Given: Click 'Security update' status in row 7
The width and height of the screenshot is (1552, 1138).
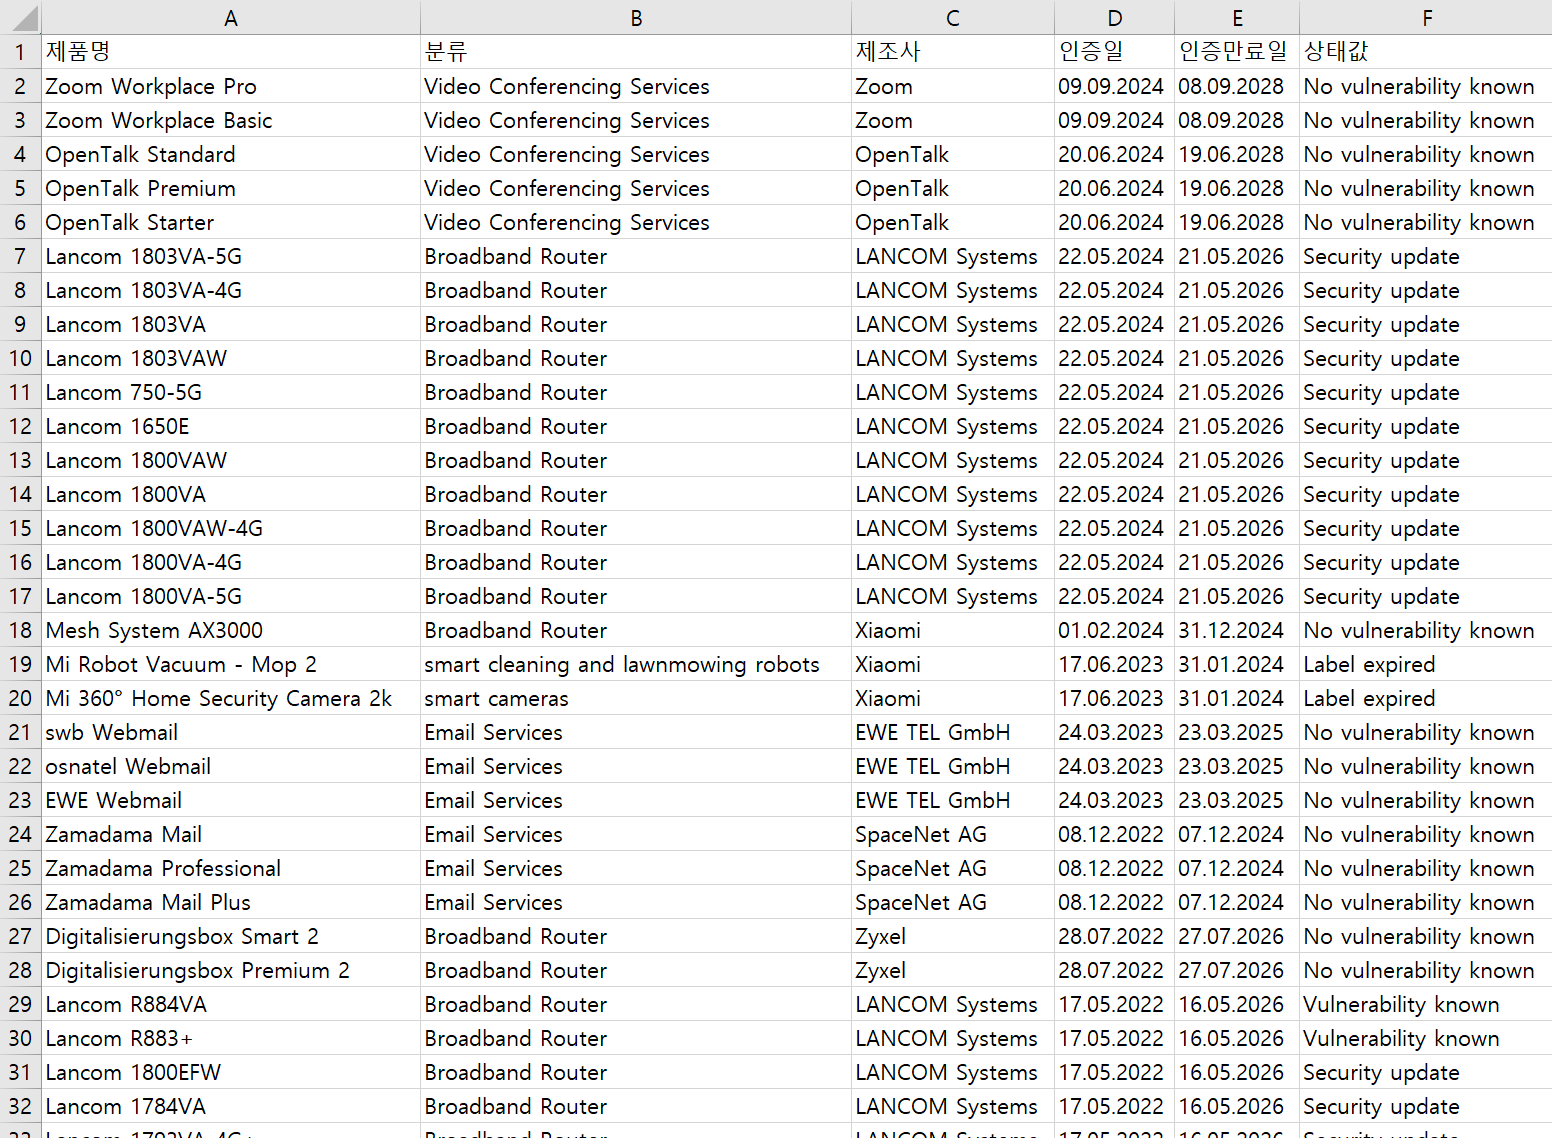Looking at the screenshot, I should point(1426,256).
